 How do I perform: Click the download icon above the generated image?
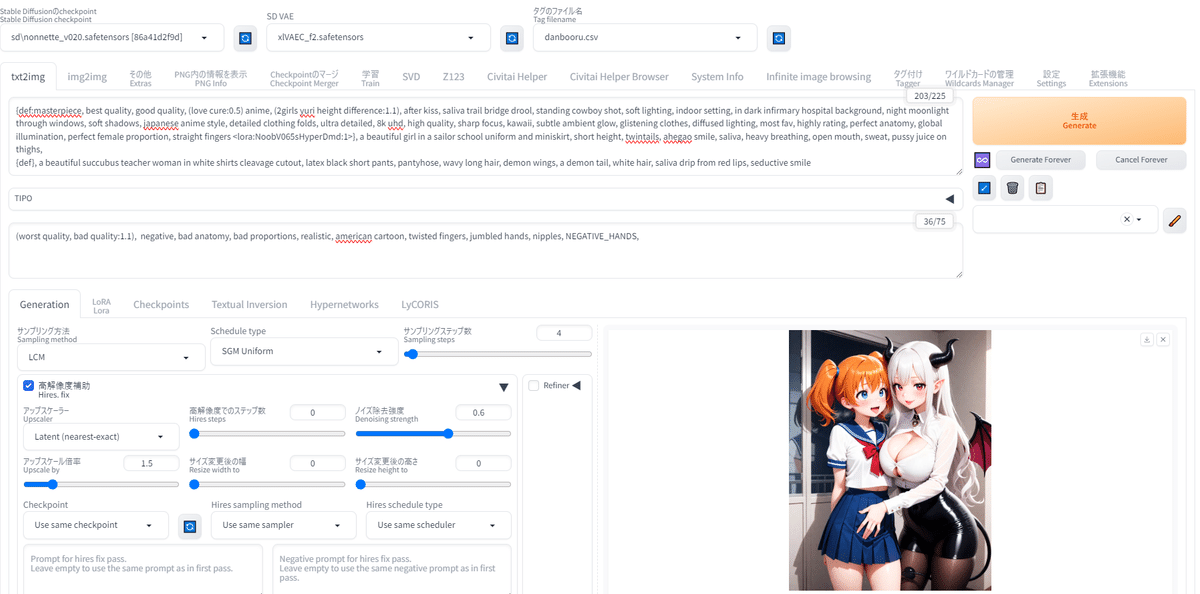[x=1147, y=339]
